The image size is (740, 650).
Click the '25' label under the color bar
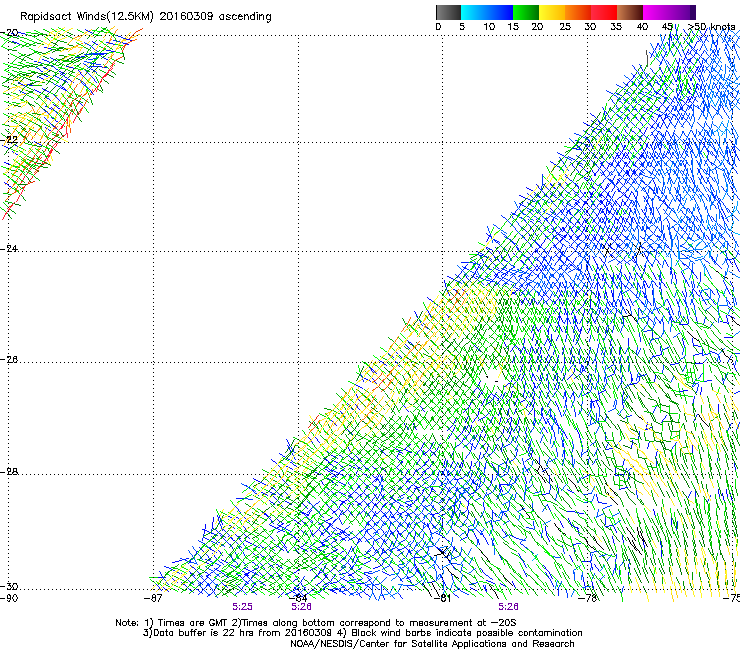point(565,27)
